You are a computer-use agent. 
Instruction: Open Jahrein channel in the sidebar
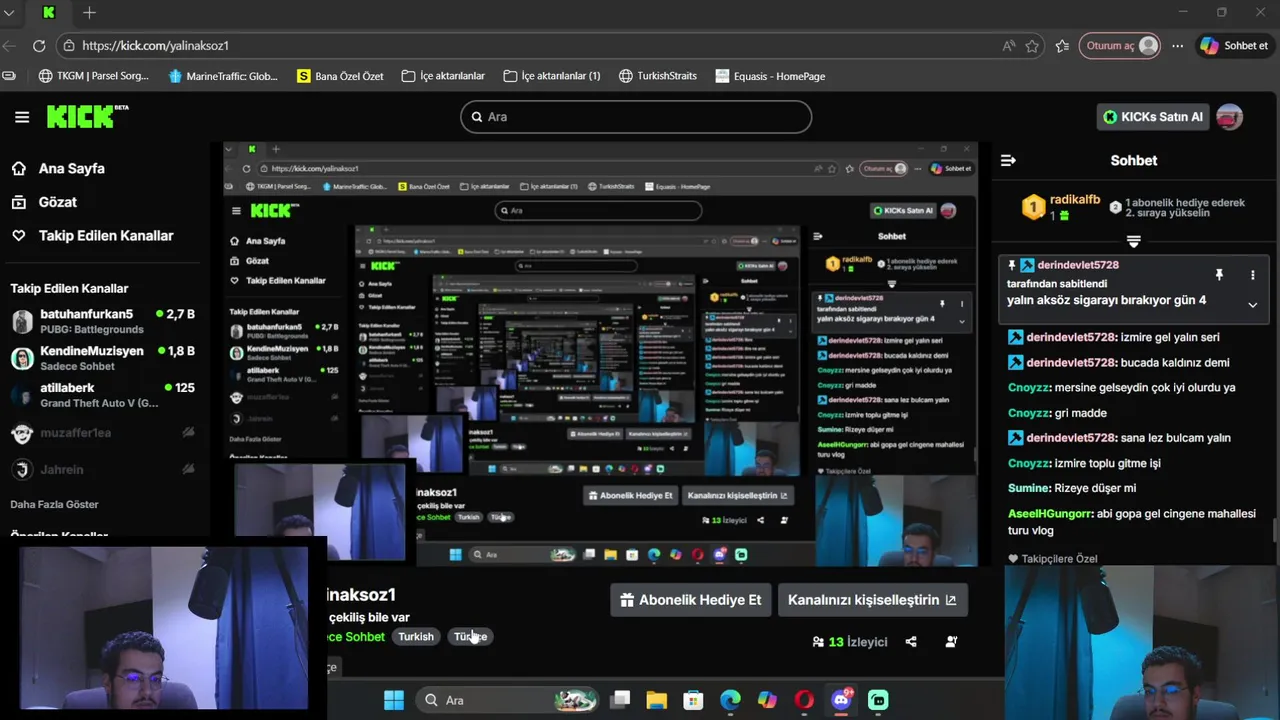tap(103, 469)
